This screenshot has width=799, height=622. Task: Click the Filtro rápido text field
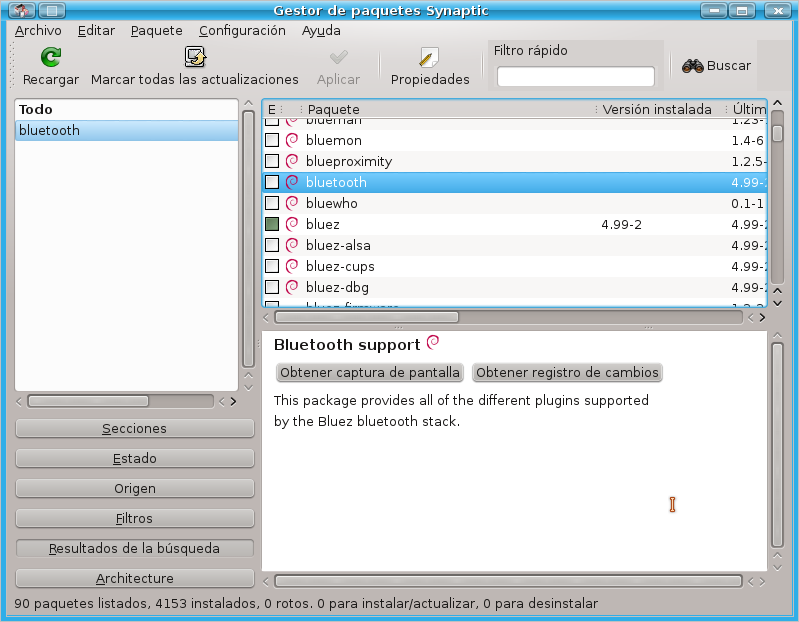(575, 76)
